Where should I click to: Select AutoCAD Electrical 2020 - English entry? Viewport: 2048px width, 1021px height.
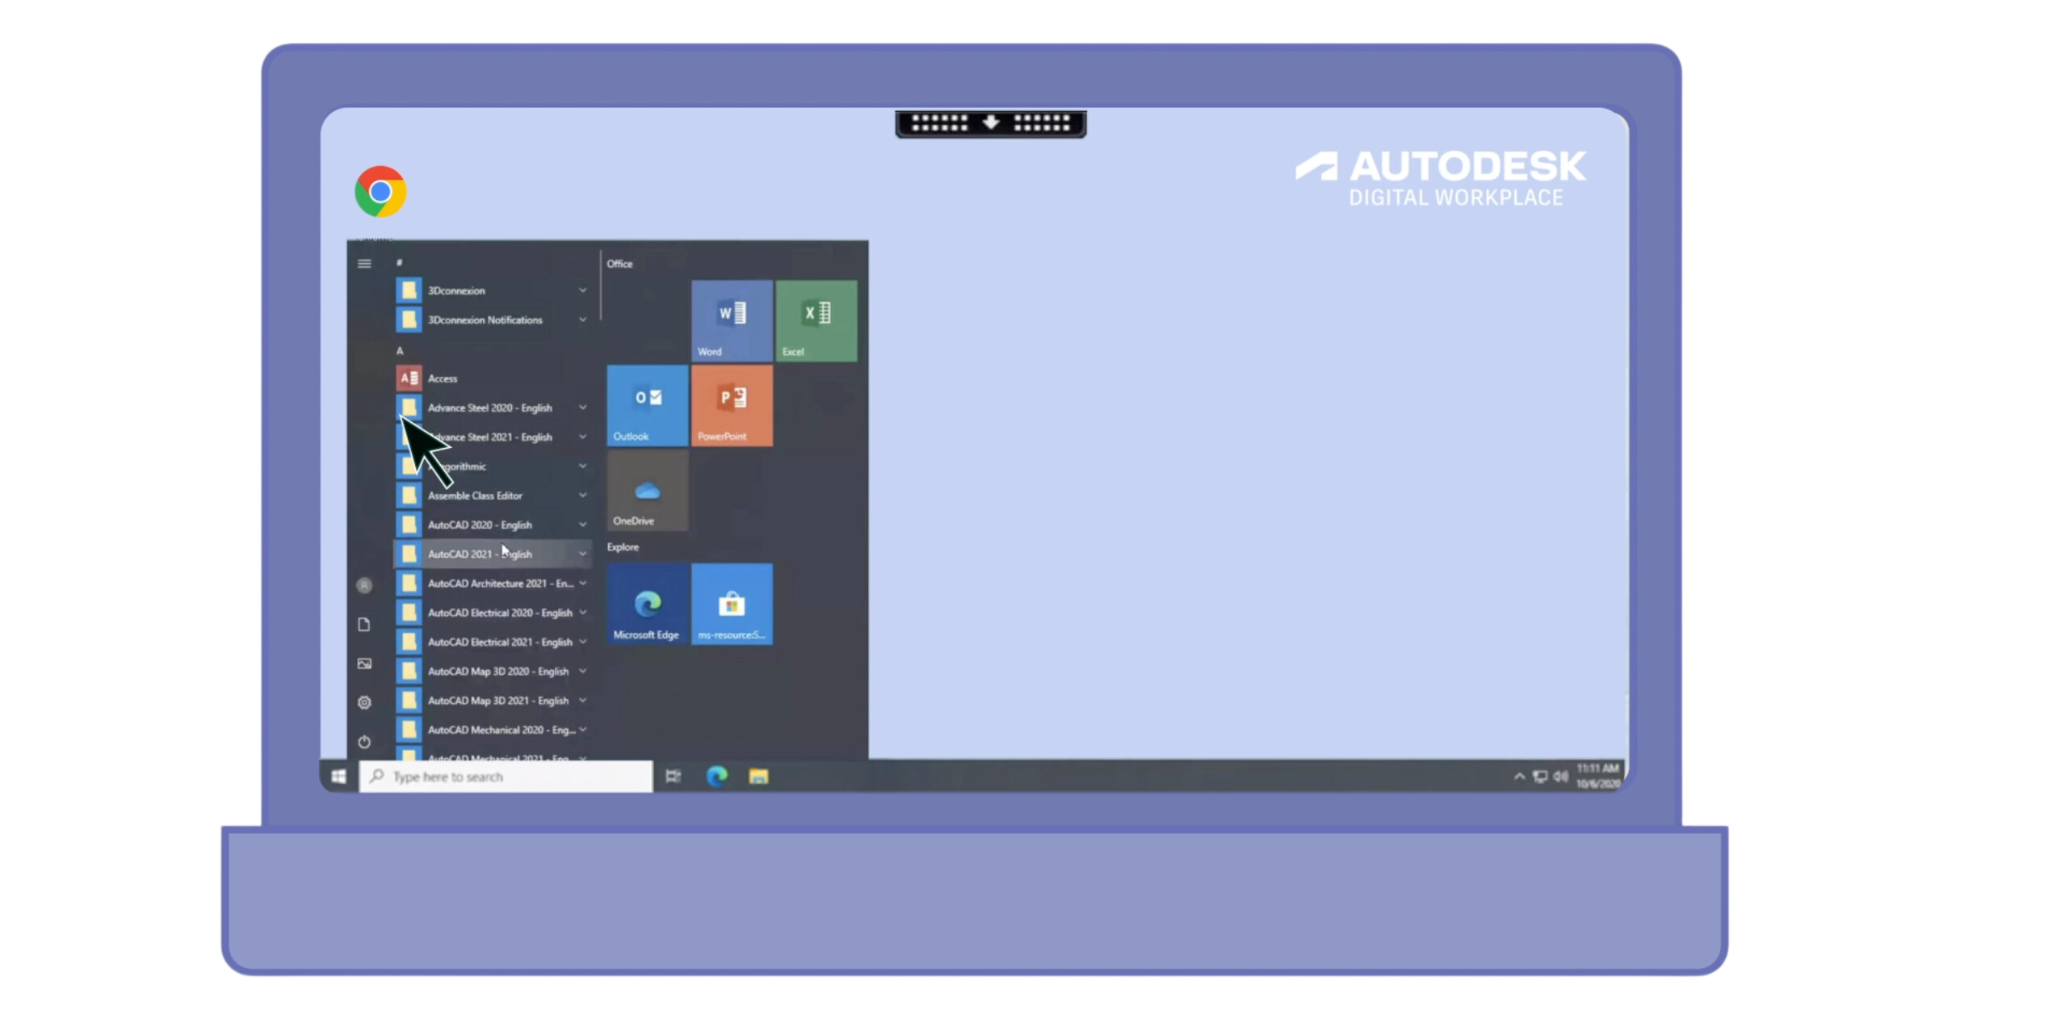(494, 613)
